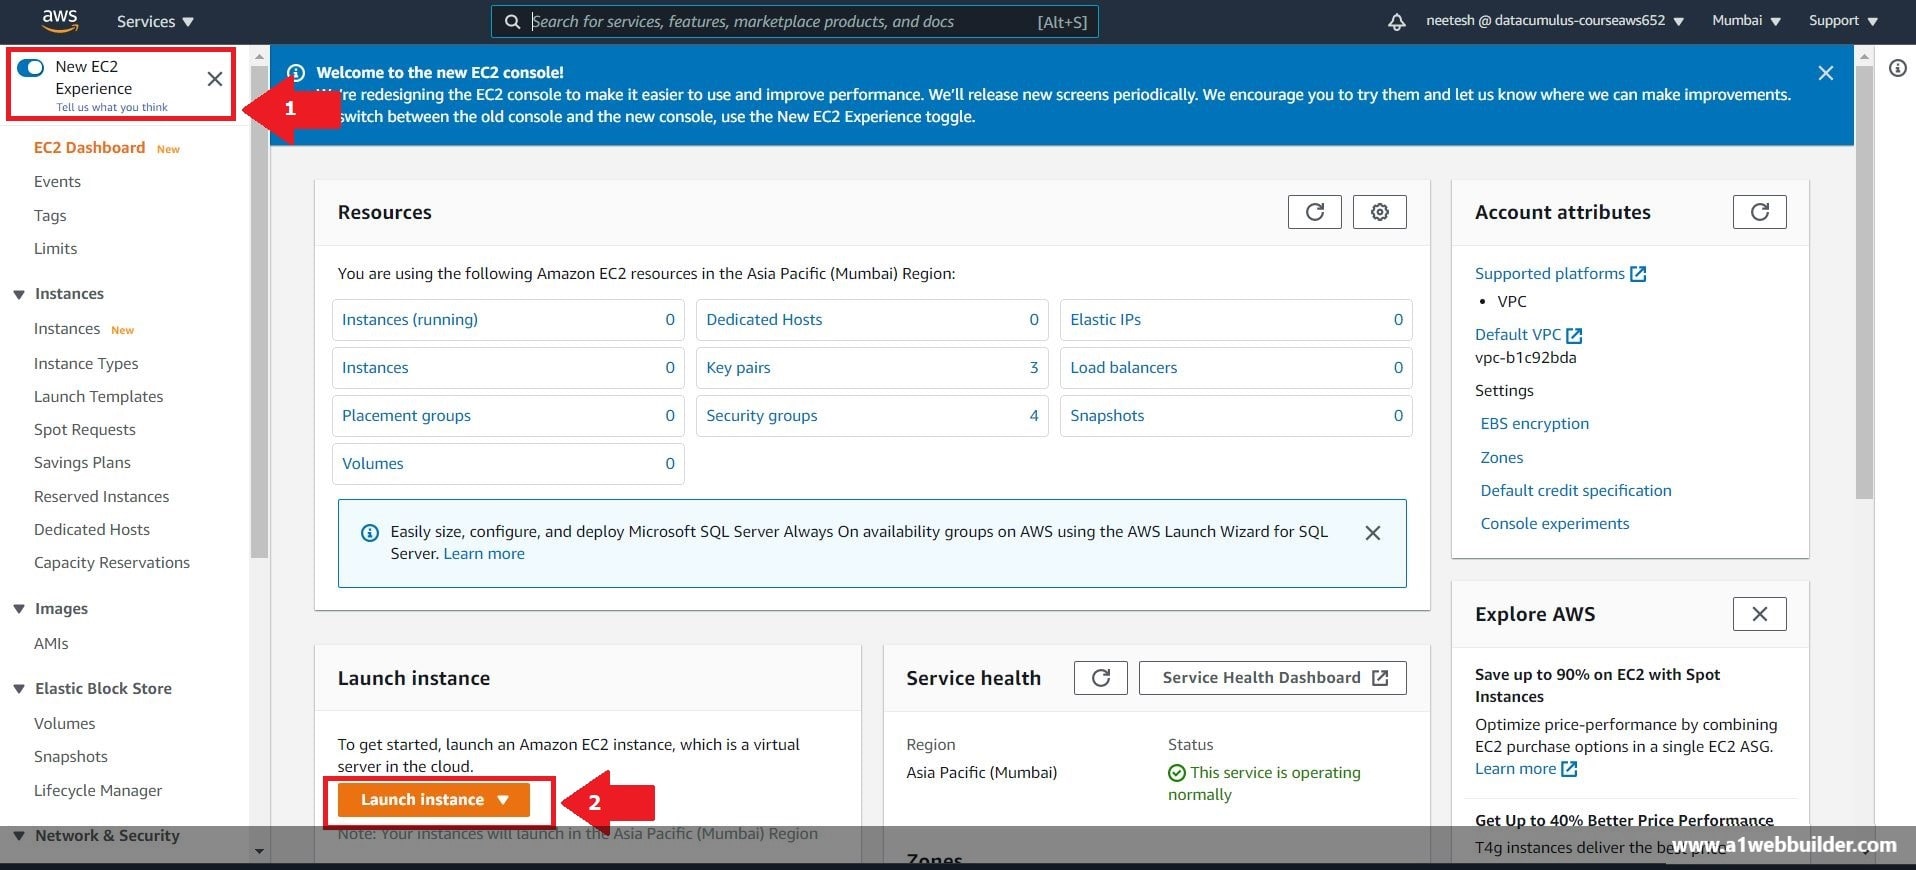Click the Key pairs resource link

click(x=738, y=368)
